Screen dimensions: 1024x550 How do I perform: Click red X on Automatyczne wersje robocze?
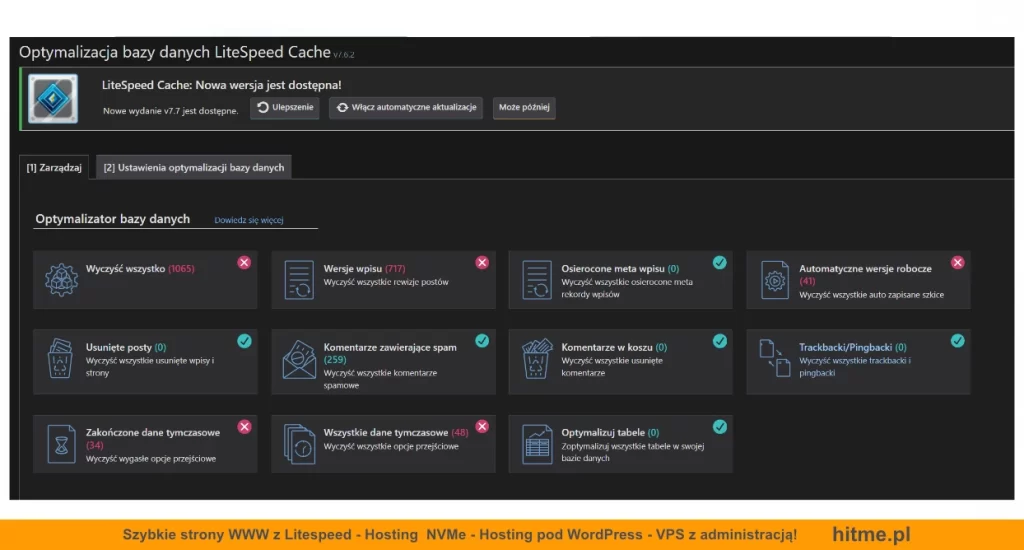(x=957, y=263)
